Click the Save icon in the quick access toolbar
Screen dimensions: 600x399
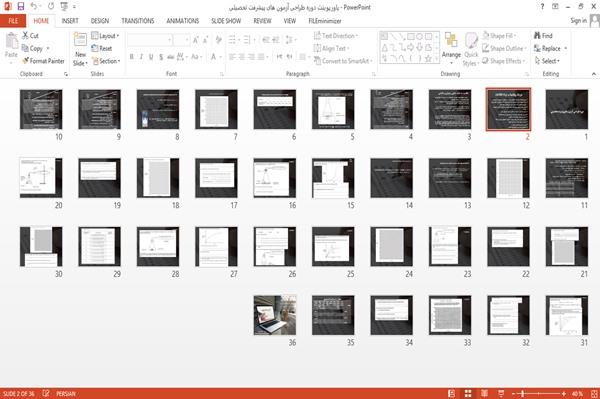pos(21,6)
